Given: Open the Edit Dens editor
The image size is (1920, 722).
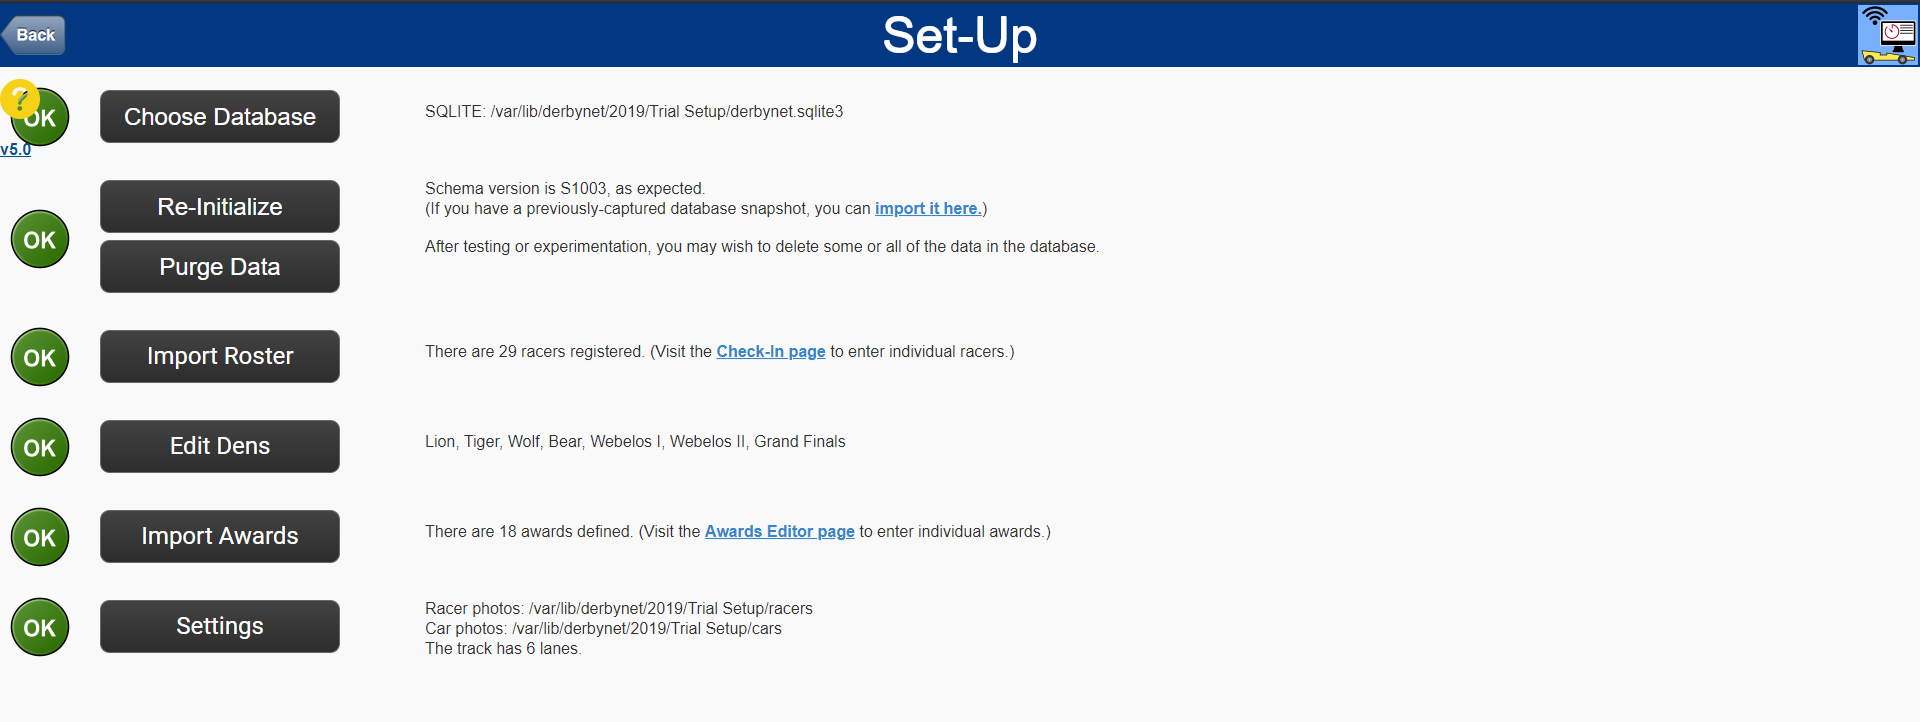Looking at the screenshot, I should coord(219,446).
